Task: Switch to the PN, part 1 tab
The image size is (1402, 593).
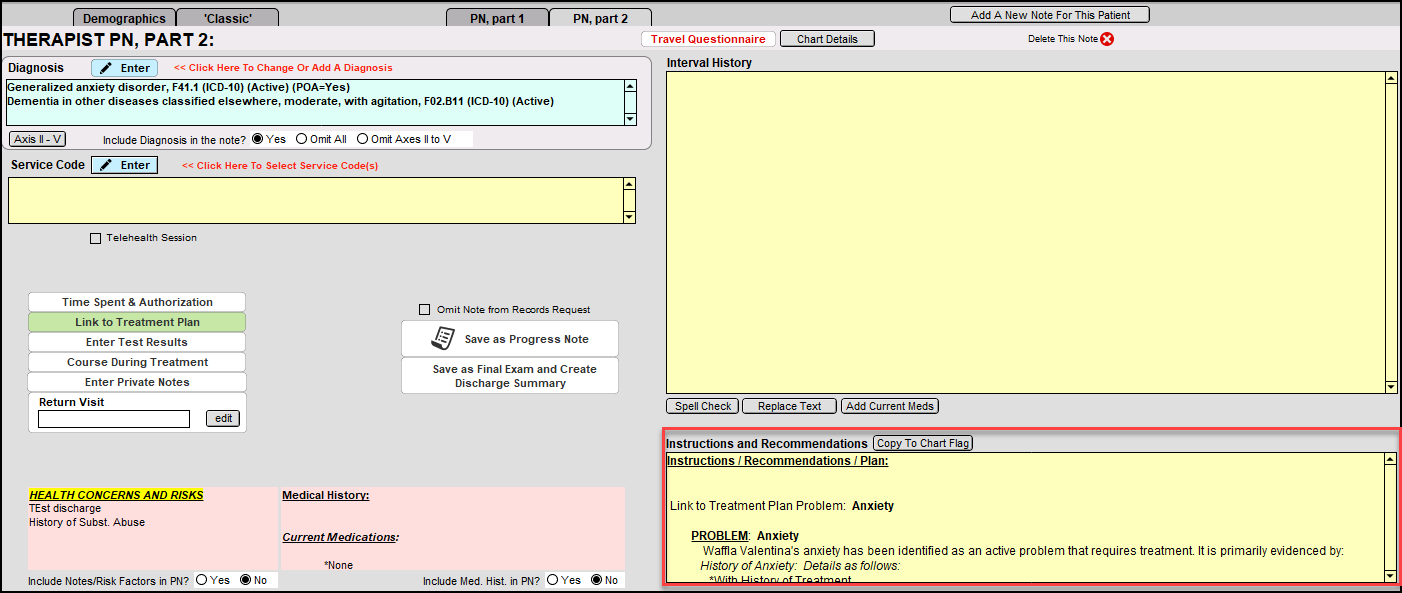Action: pos(497,17)
